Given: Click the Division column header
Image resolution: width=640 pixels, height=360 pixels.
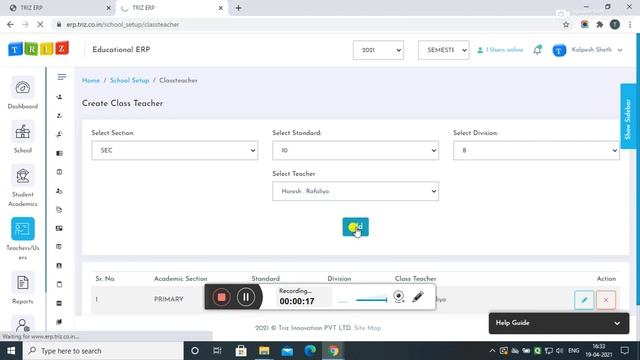Looking at the screenshot, I should coord(339,279).
